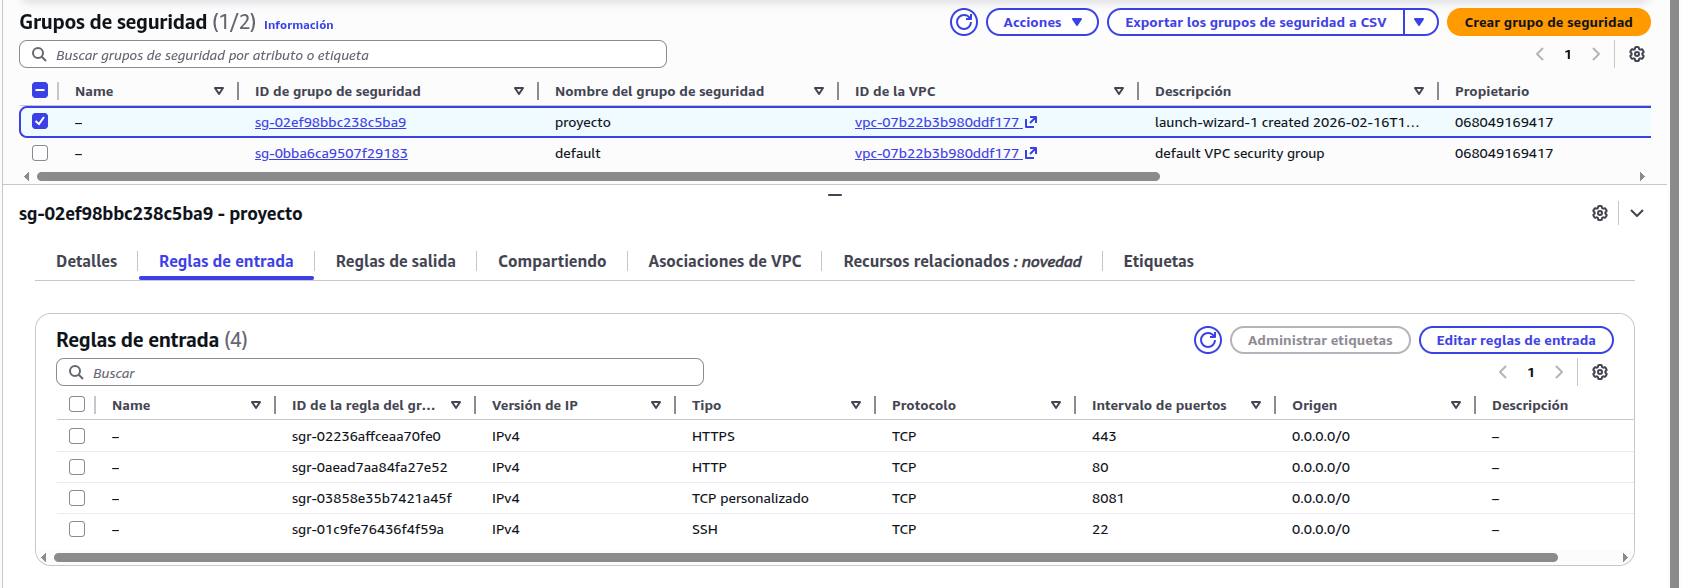Open external link icon for proyecto VPC

point(1031,122)
